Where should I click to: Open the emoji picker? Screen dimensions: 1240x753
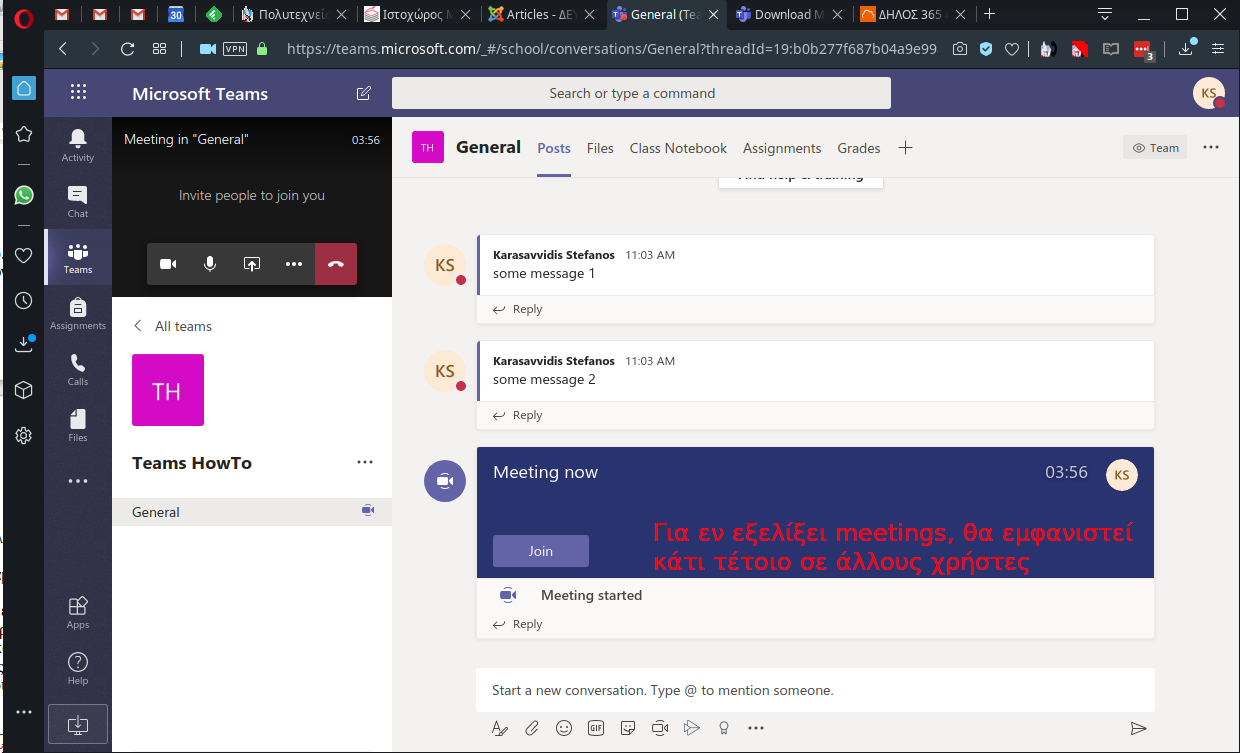[x=564, y=728]
